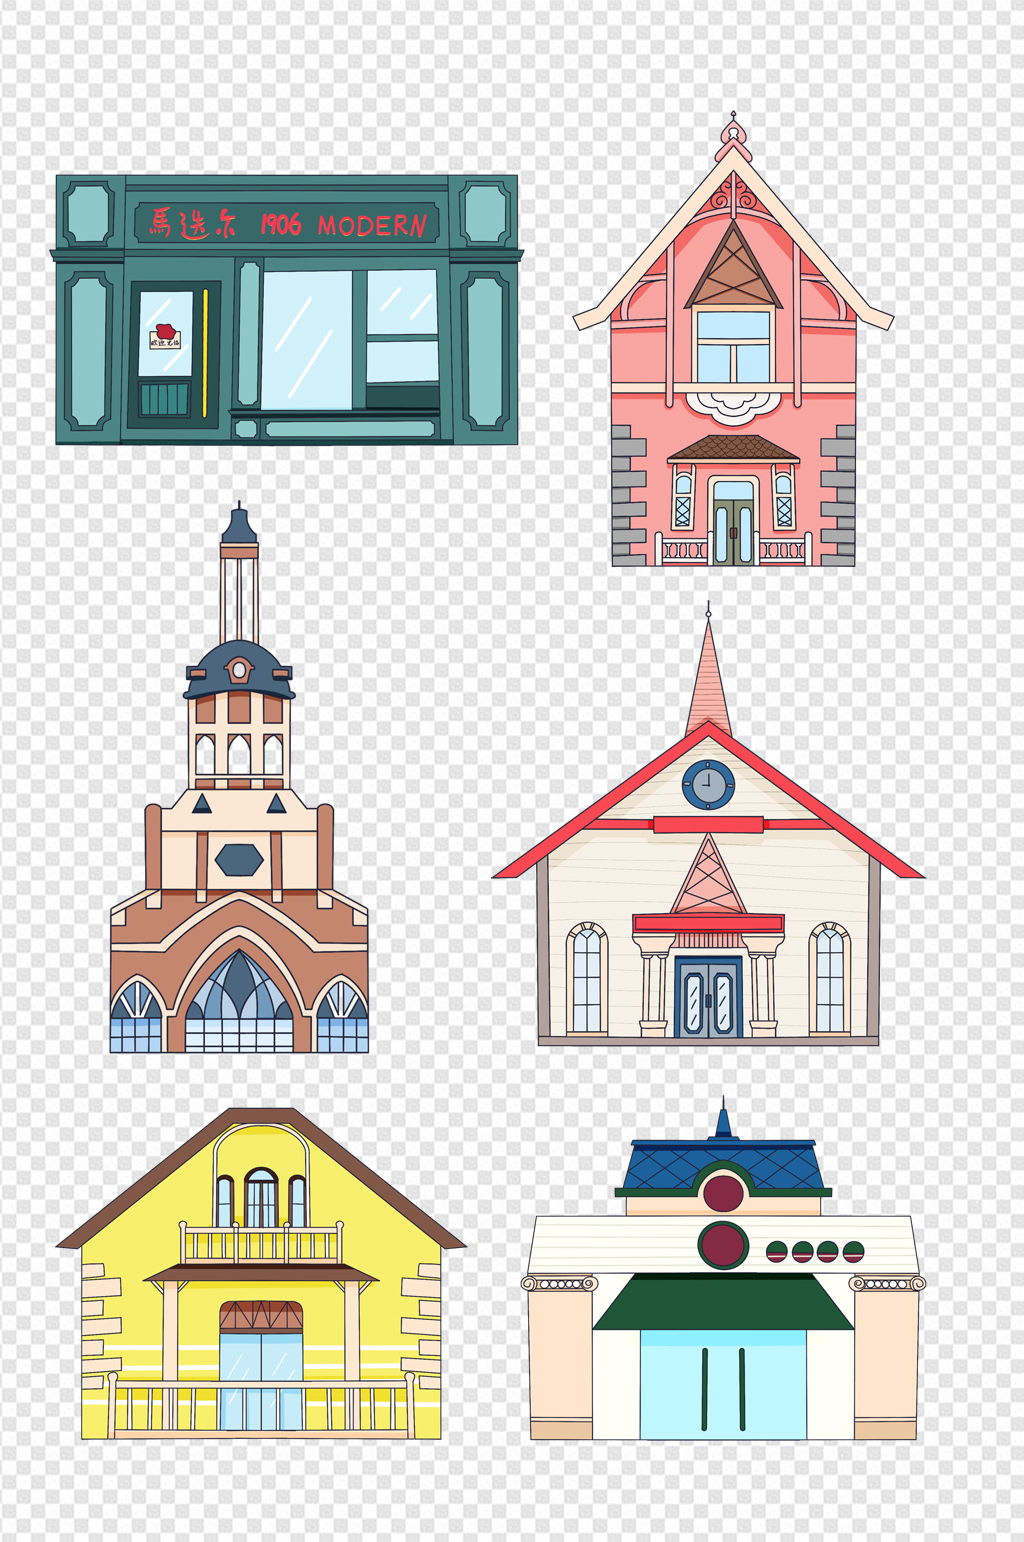Click the dark green awning above the glass entrance
The height and width of the screenshot is (1542, 1024).
tap(722, 1303)
